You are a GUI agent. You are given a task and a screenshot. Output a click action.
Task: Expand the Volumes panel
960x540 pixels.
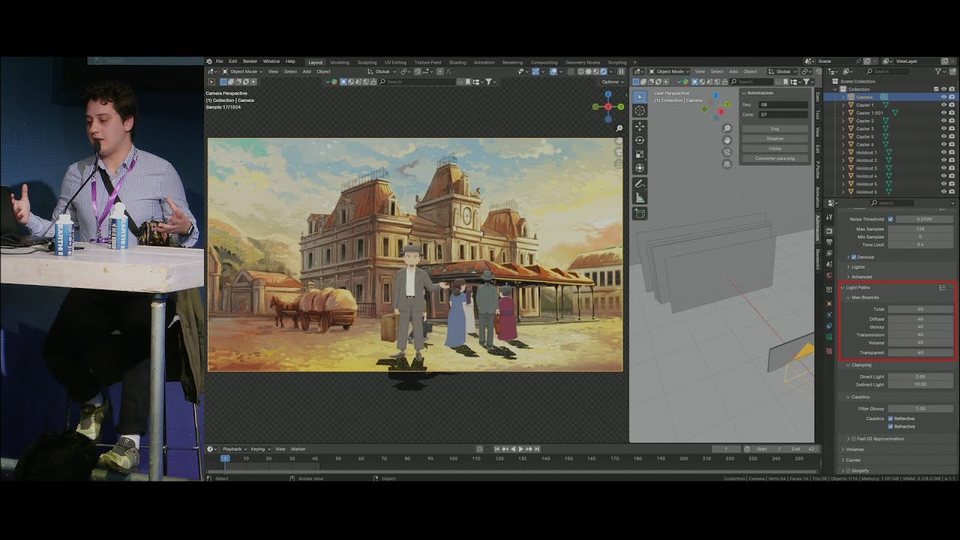click(x=843, y=449)
